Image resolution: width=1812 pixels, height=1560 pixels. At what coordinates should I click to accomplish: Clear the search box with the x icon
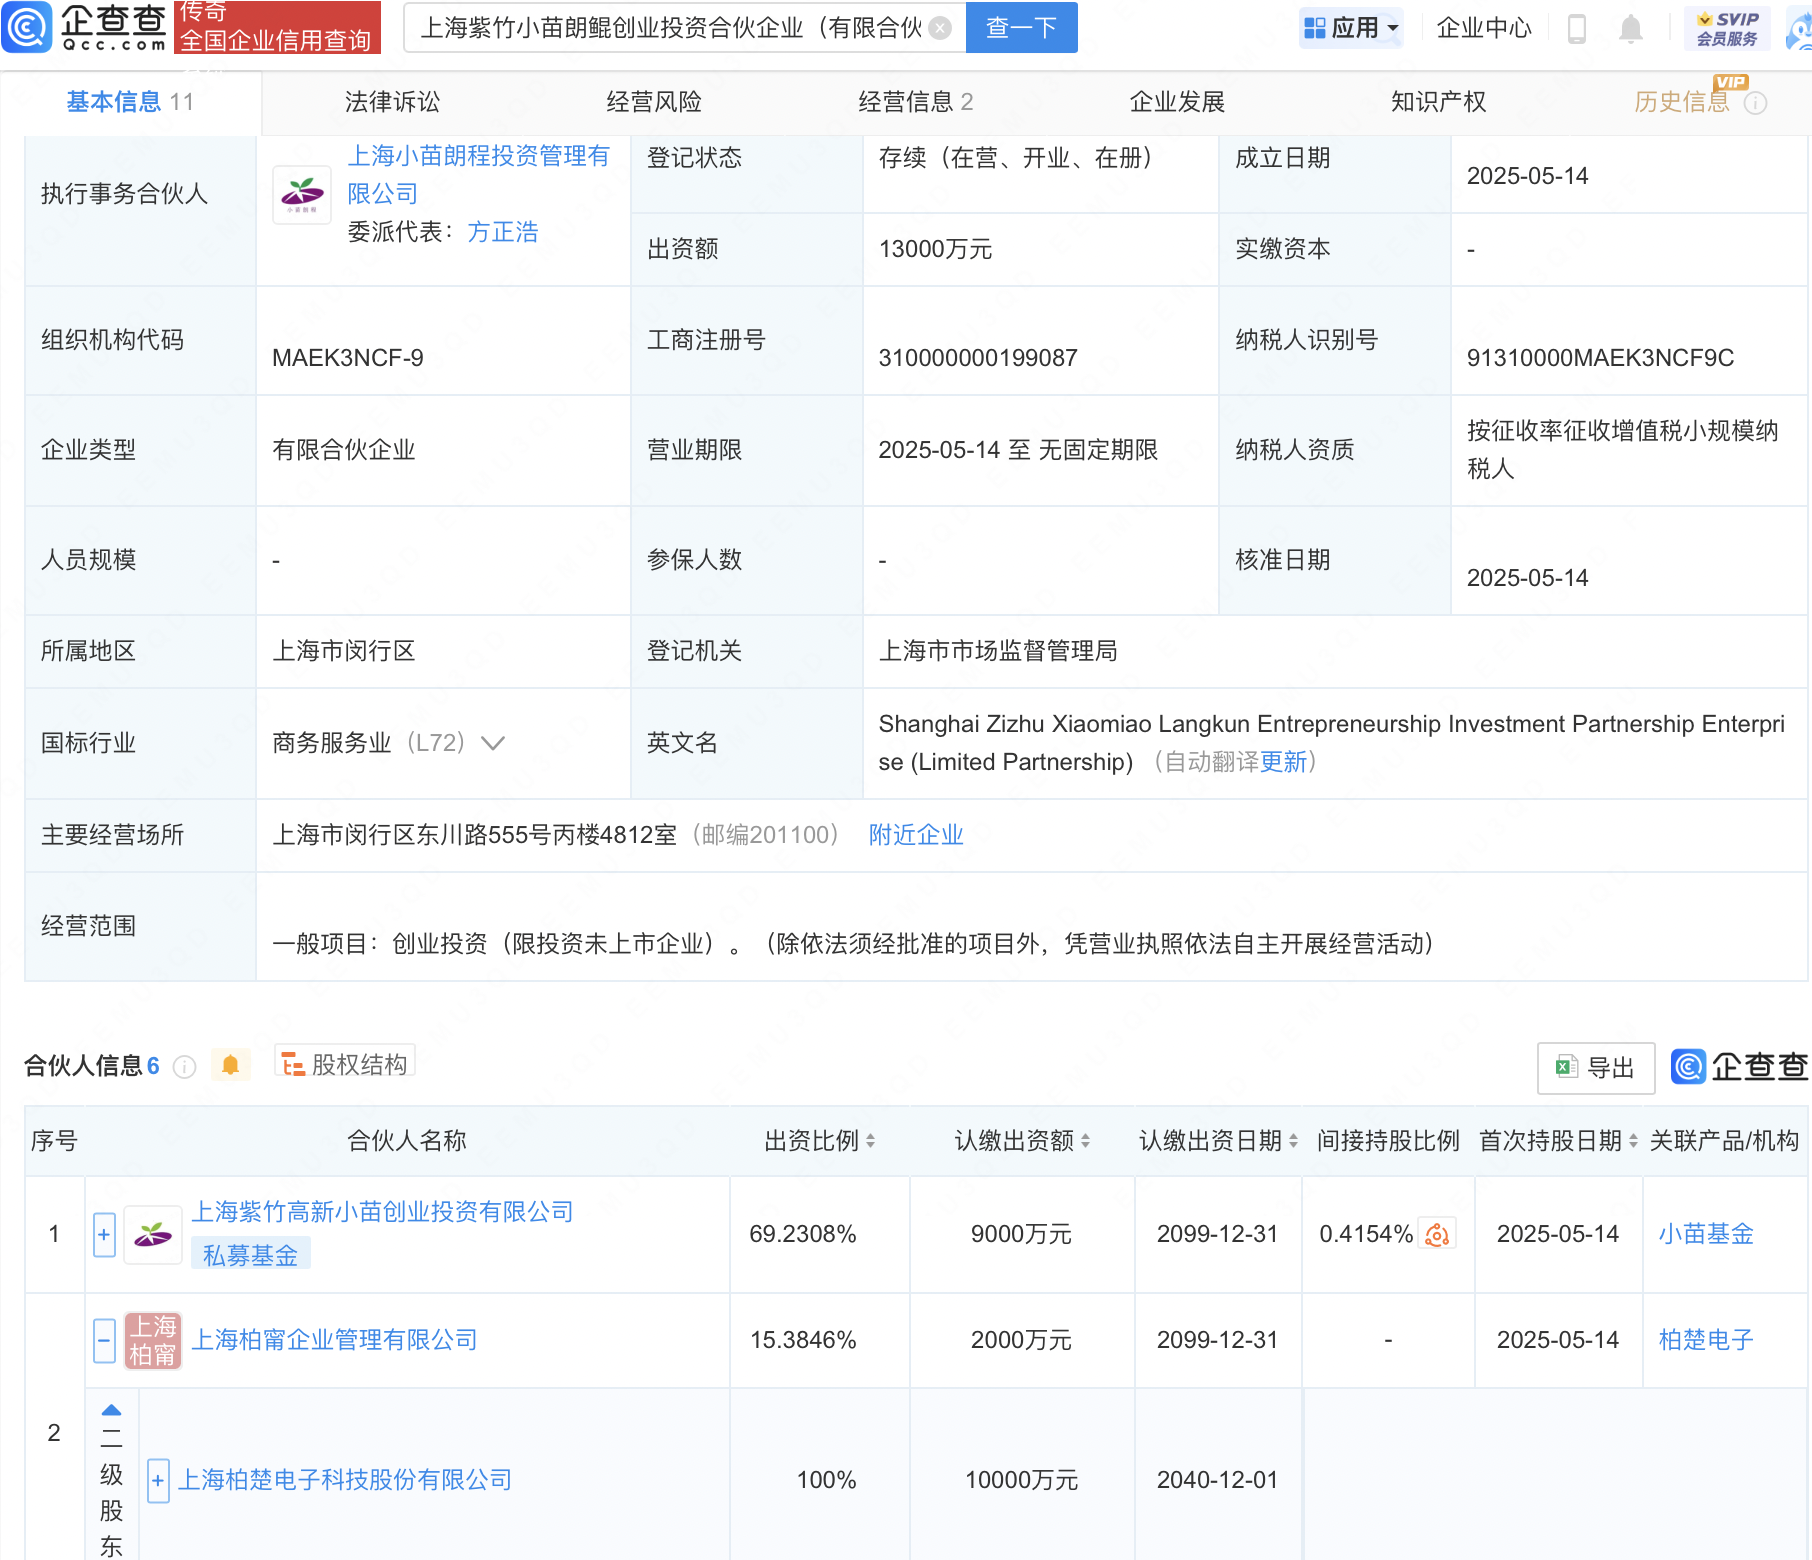[940, 28]
